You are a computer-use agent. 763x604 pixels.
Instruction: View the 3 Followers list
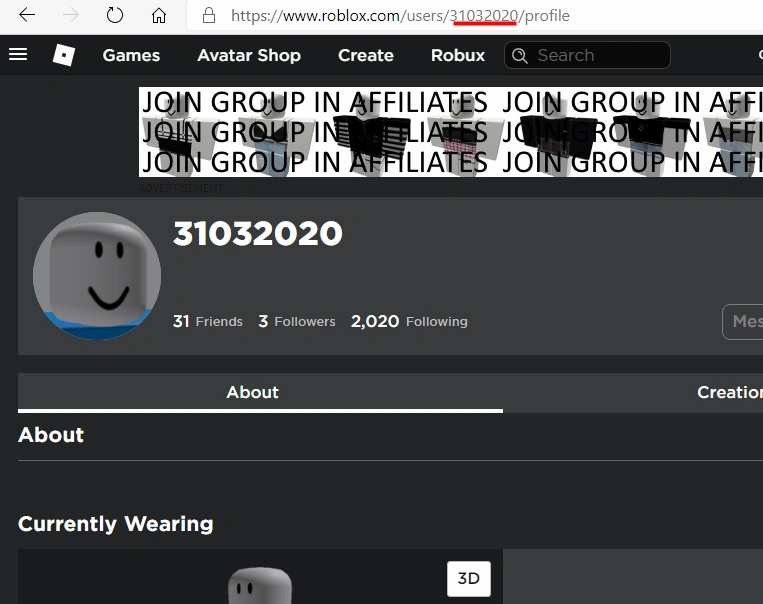pos(297,321)
